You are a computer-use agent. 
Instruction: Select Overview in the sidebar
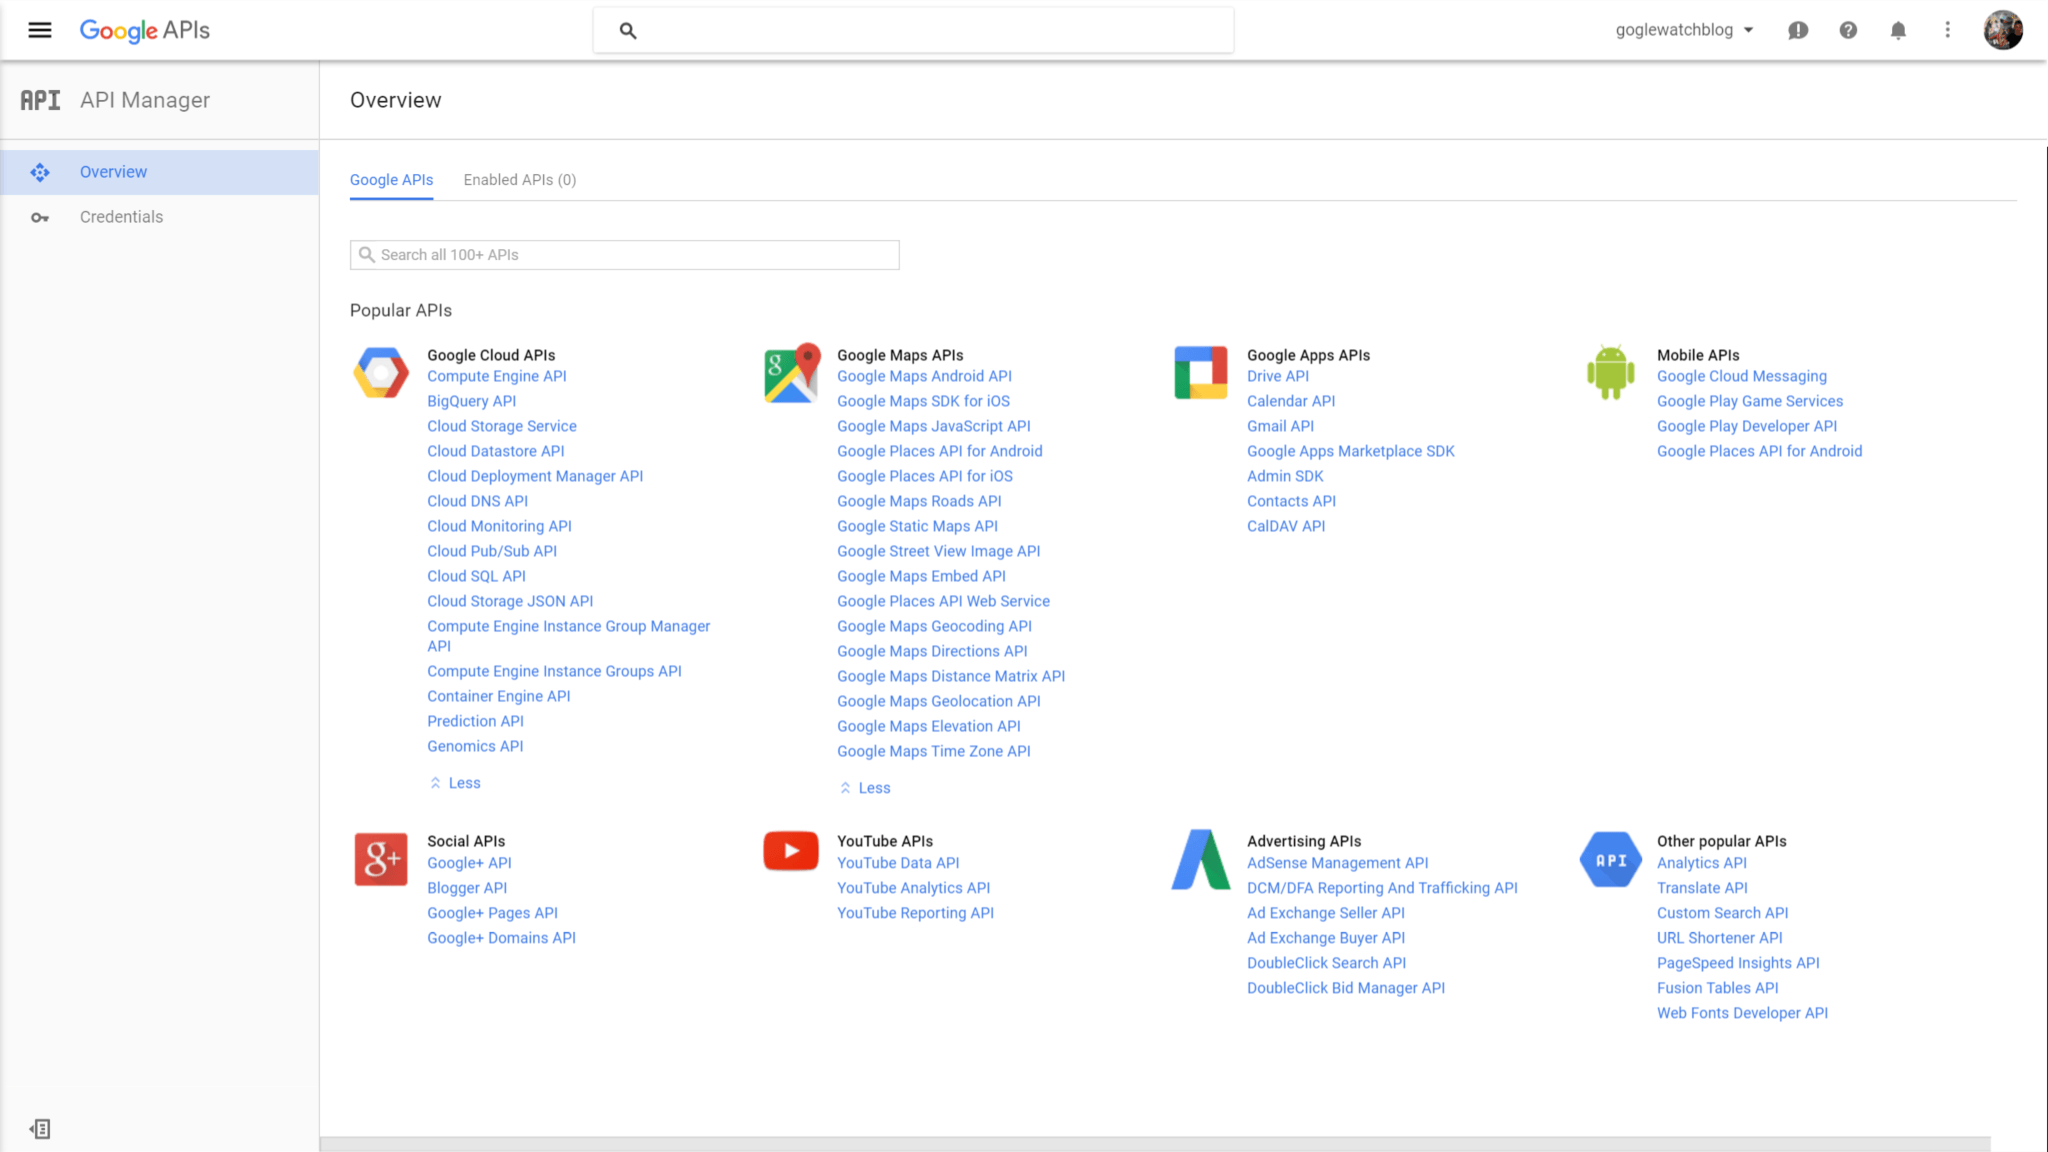pos(113,172)
